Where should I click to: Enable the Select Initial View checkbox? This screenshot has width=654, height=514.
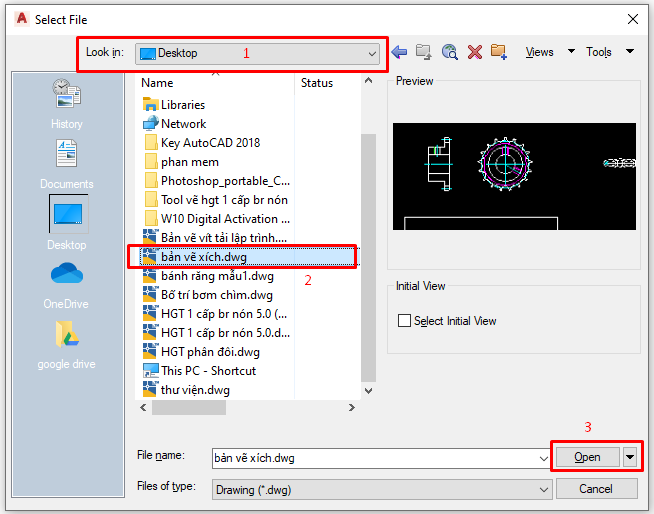[405, 321]
